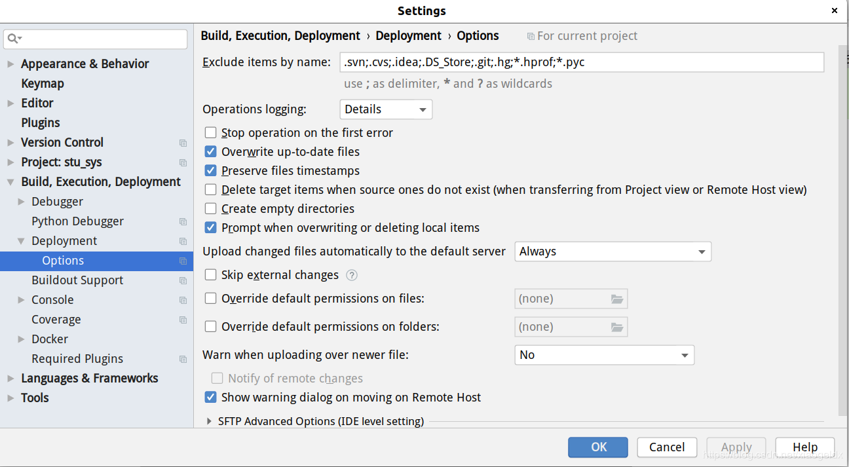Click folder icon beside file permissions field
This screenshot has width=849, height=467.
pyautogui.click(x=617, y=299)
